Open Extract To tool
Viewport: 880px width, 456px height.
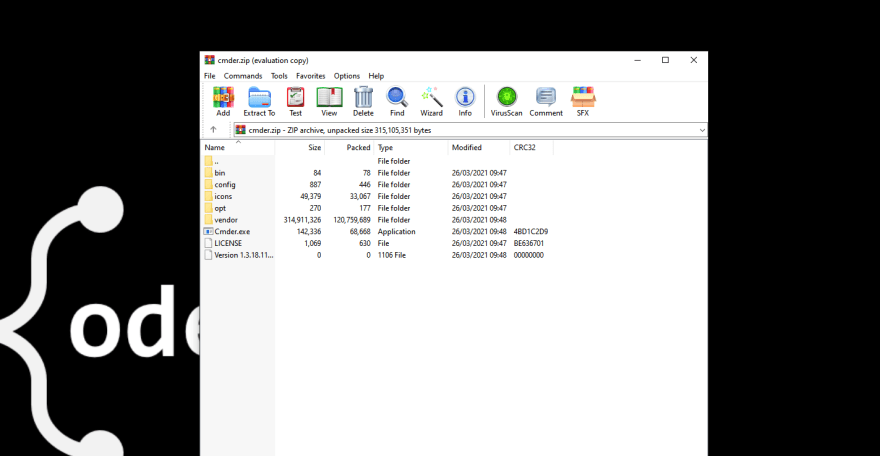(259, 102)
